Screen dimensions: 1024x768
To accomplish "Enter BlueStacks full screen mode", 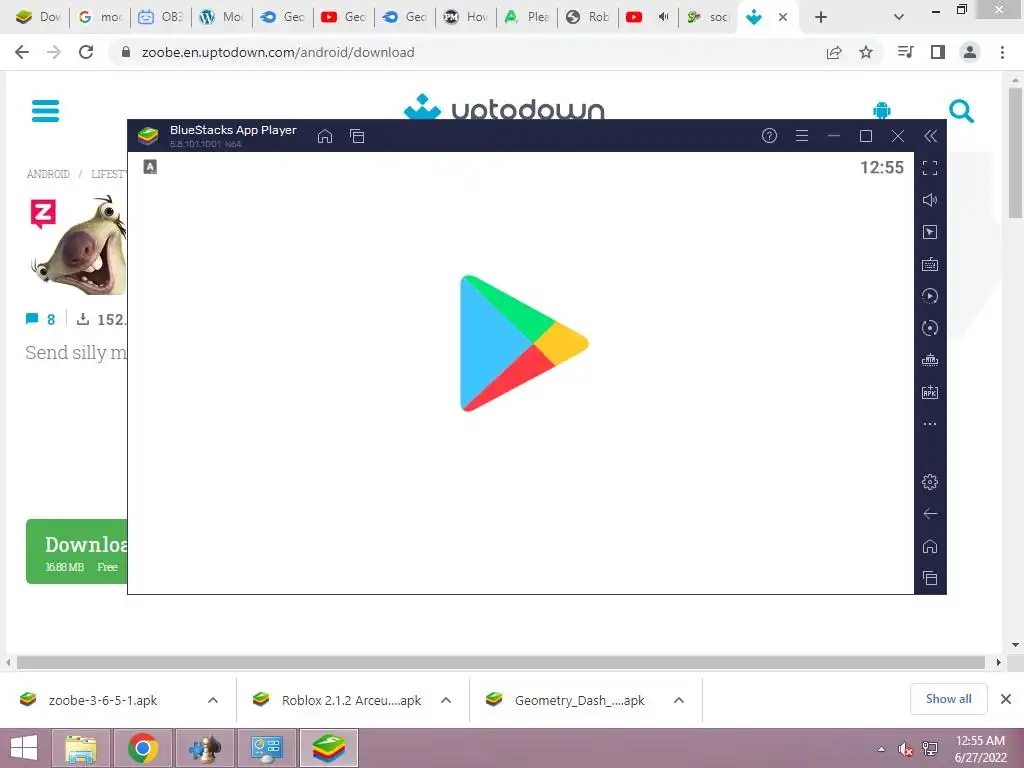I will 930,168.
